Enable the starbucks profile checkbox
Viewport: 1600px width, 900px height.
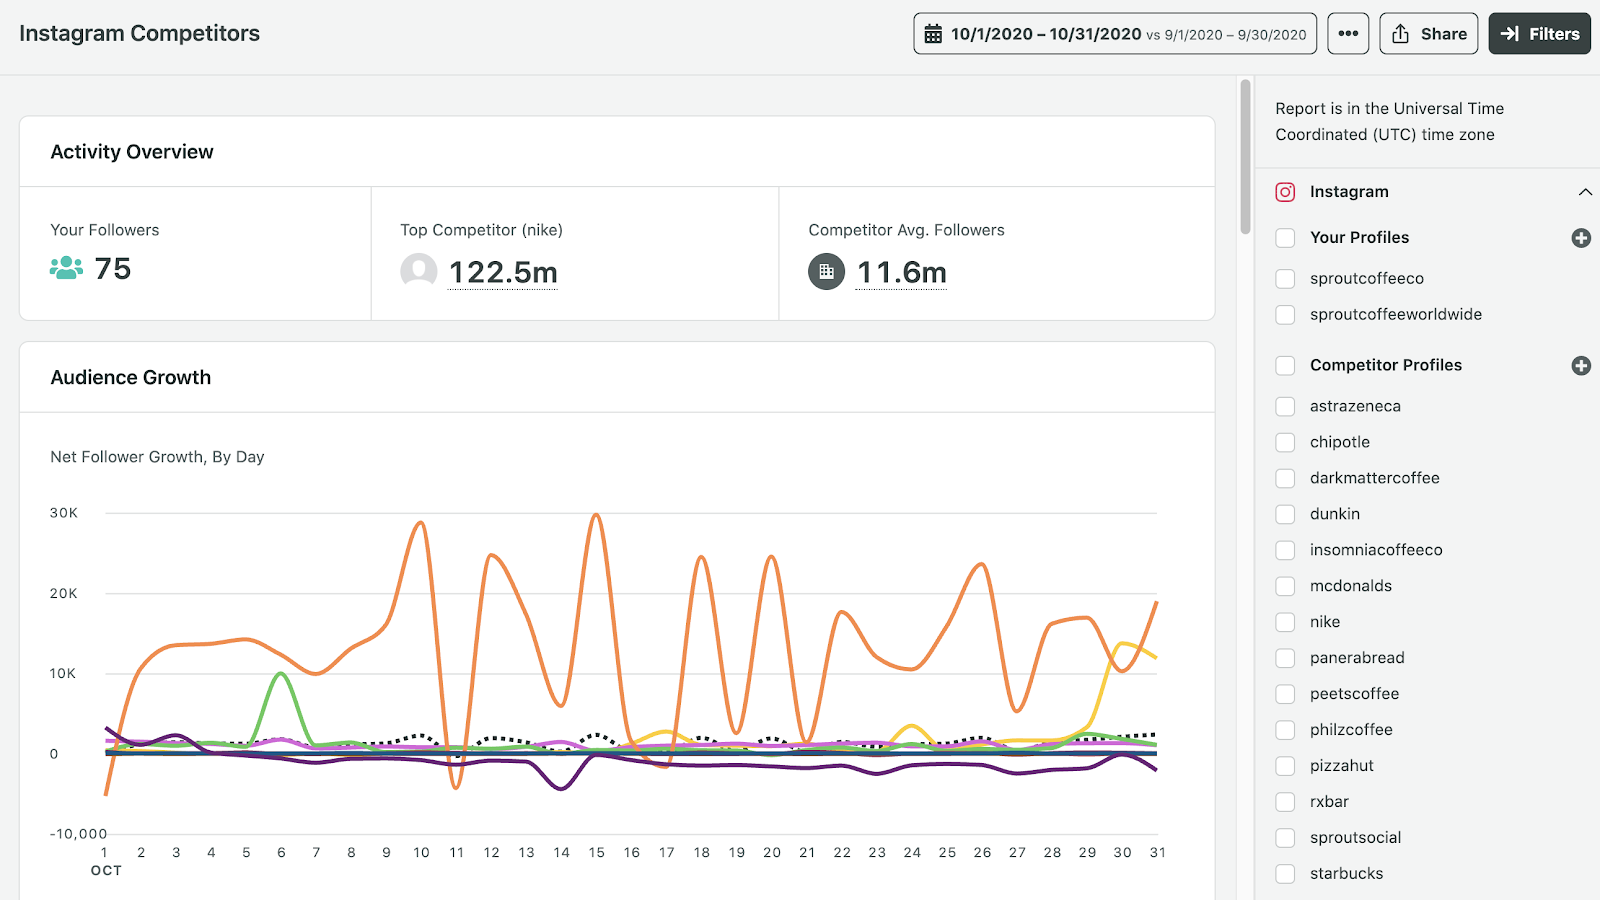click(1286, 874)
